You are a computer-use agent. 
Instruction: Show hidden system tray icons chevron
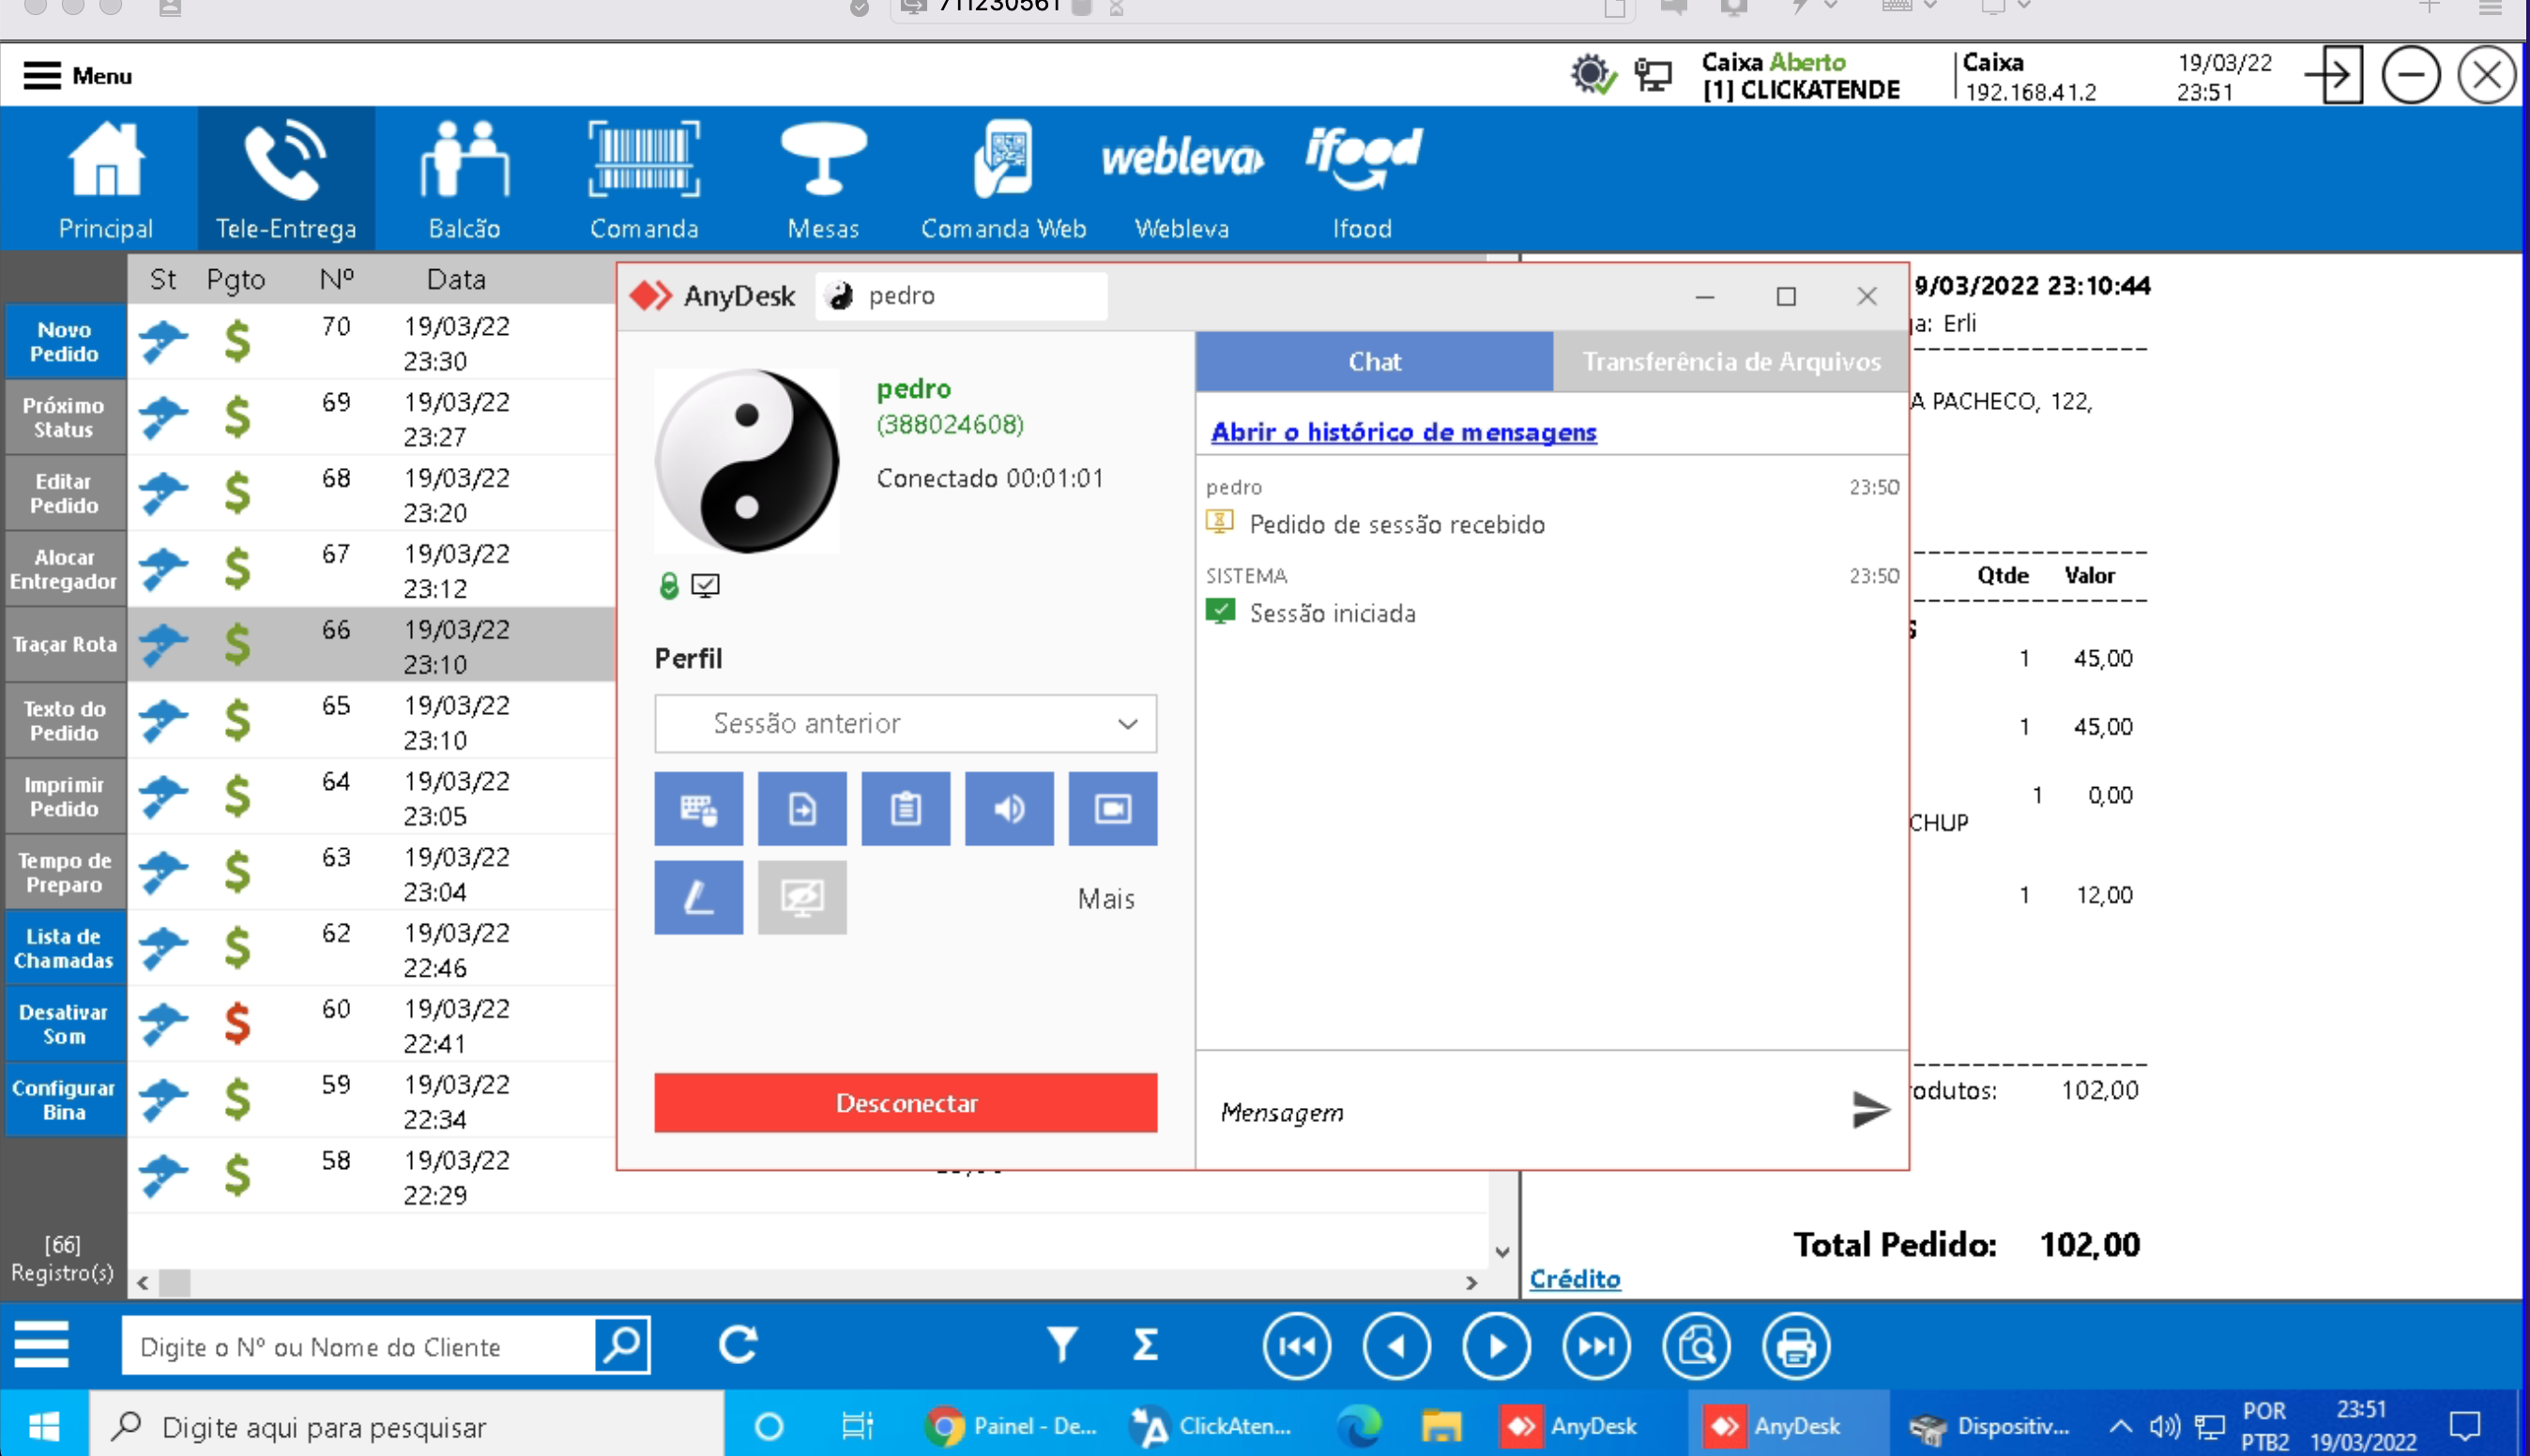(2120, 1426)
